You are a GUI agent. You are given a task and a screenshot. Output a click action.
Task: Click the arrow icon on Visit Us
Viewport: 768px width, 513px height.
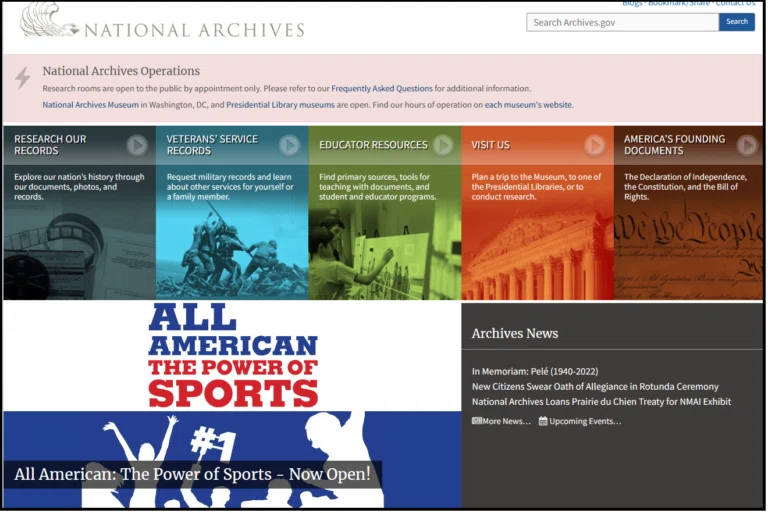595,146
